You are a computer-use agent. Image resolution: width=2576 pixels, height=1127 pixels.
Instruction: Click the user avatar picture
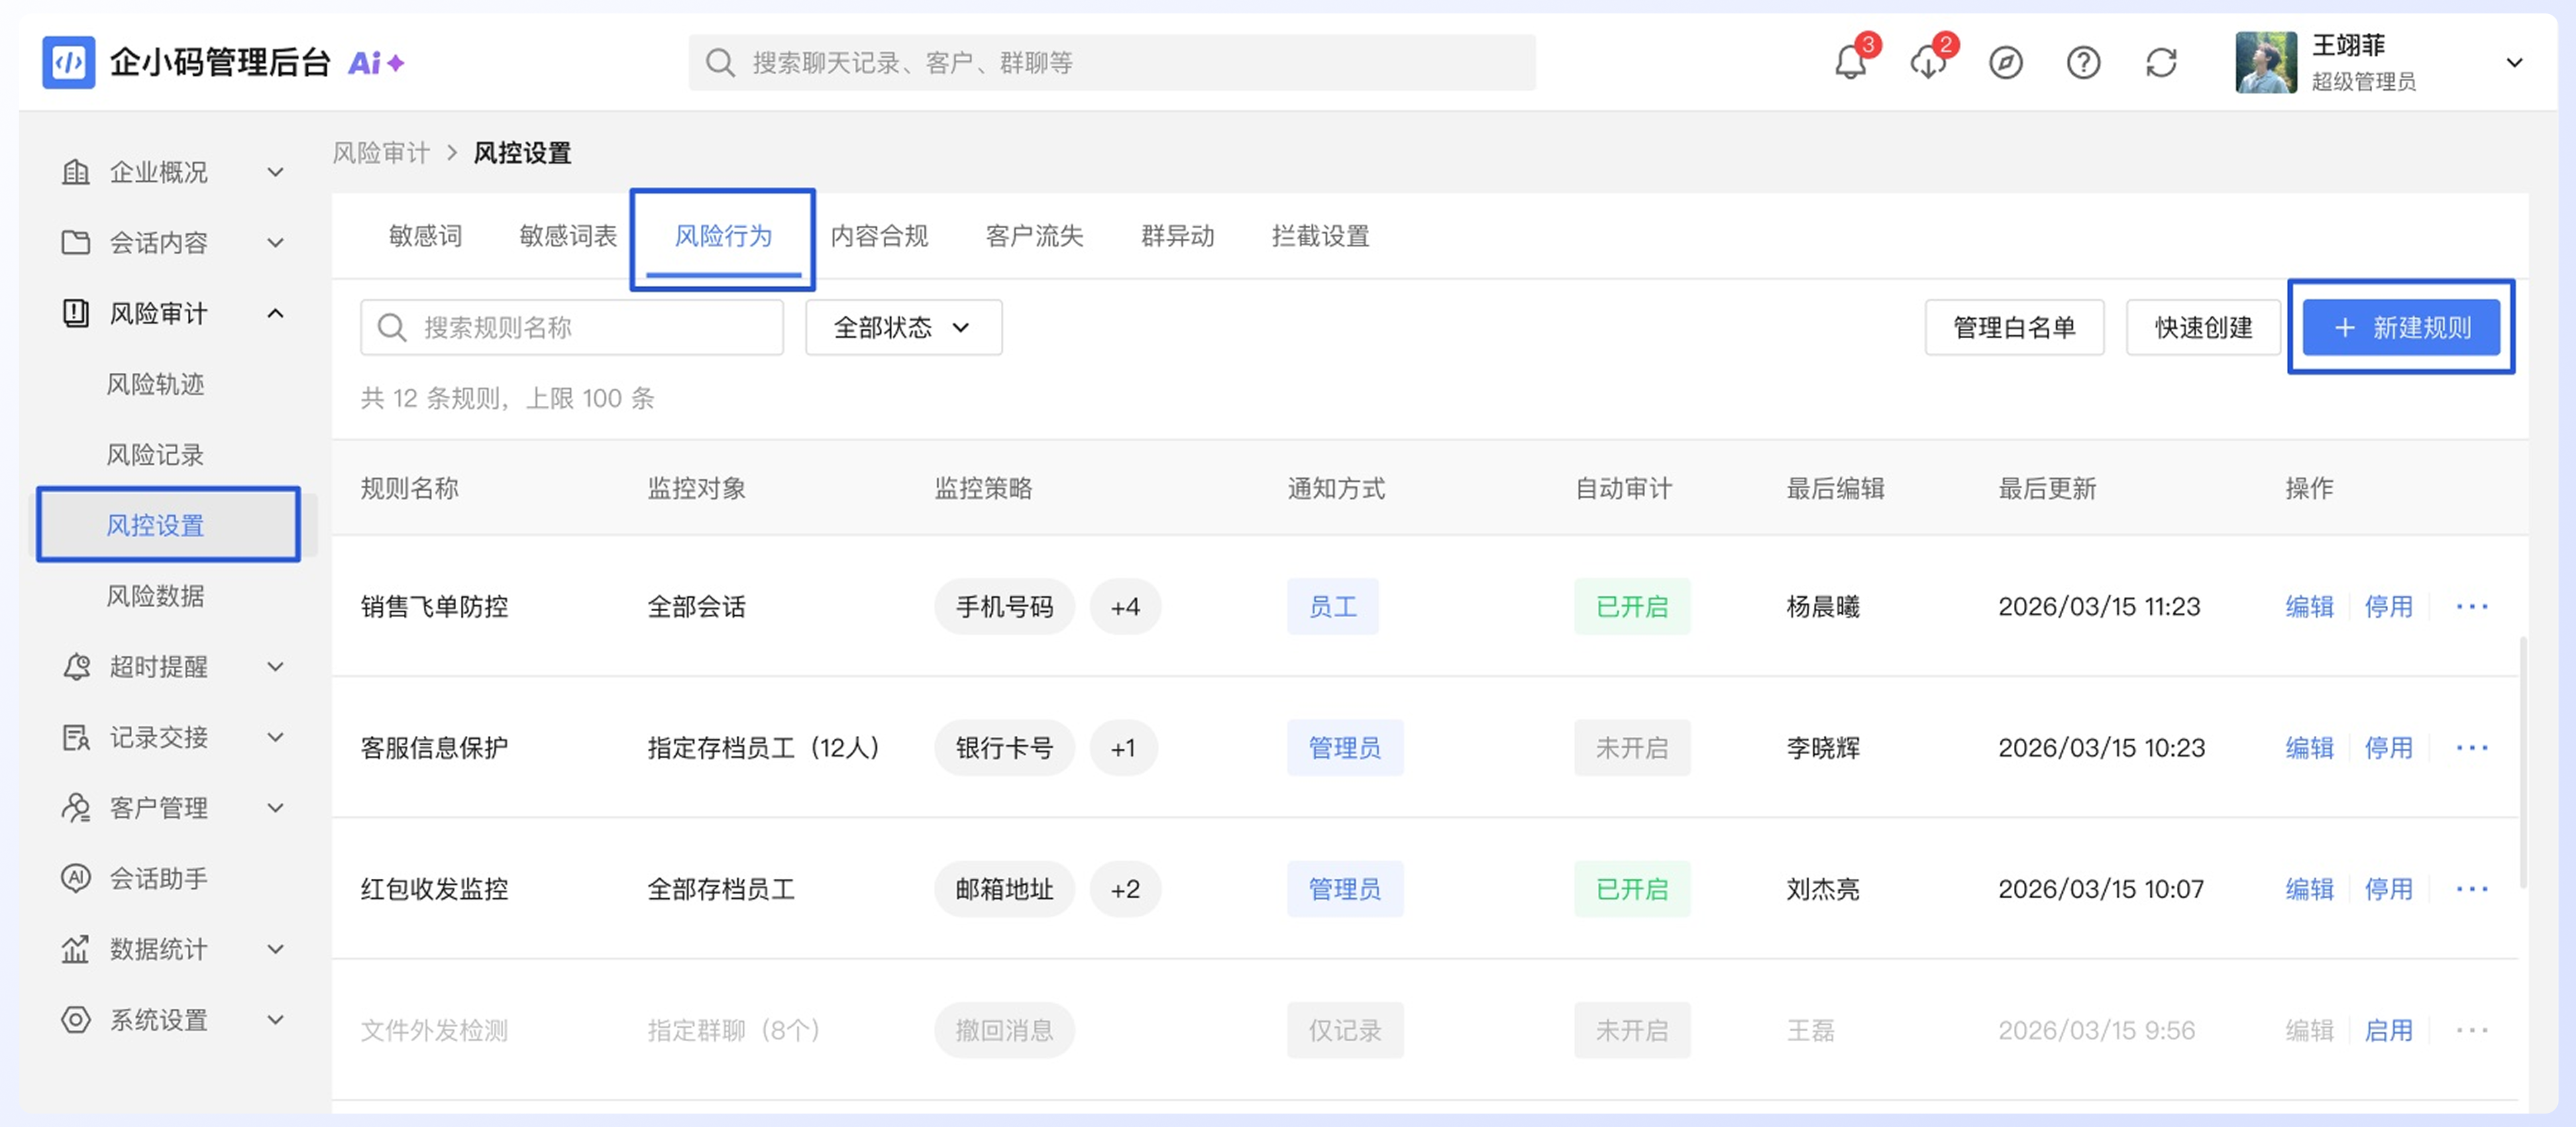coord(2266,62)
